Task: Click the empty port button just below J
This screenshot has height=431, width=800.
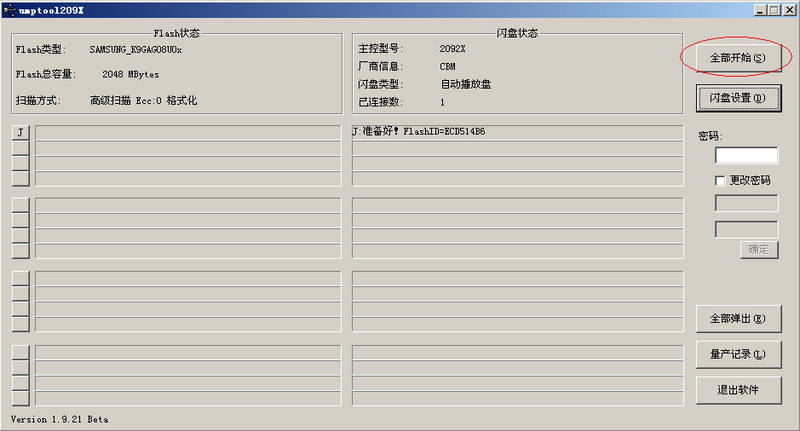Action: (21, 148)
